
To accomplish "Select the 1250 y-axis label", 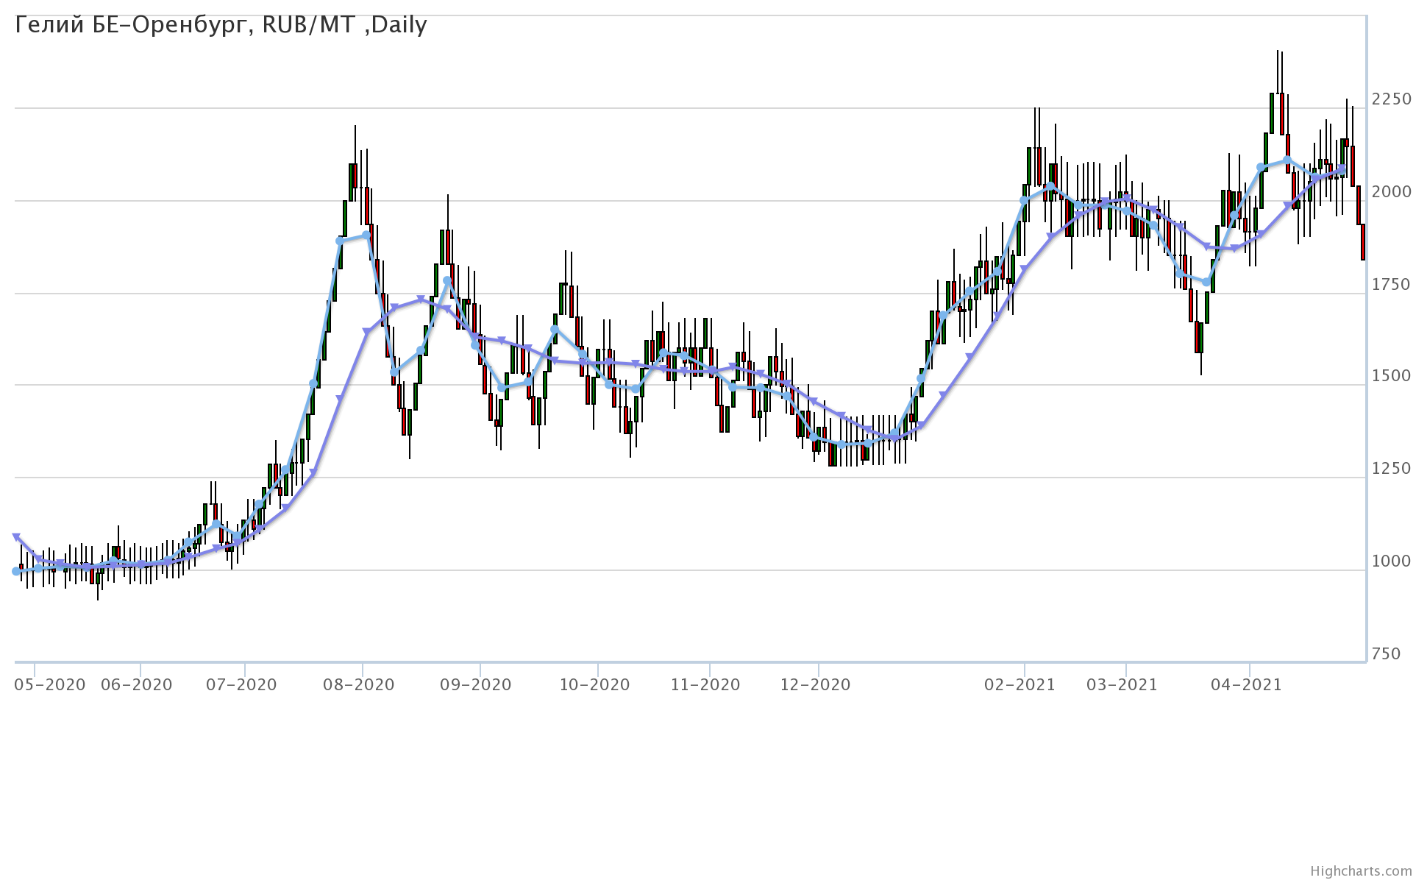I will tap(1392, 469).
